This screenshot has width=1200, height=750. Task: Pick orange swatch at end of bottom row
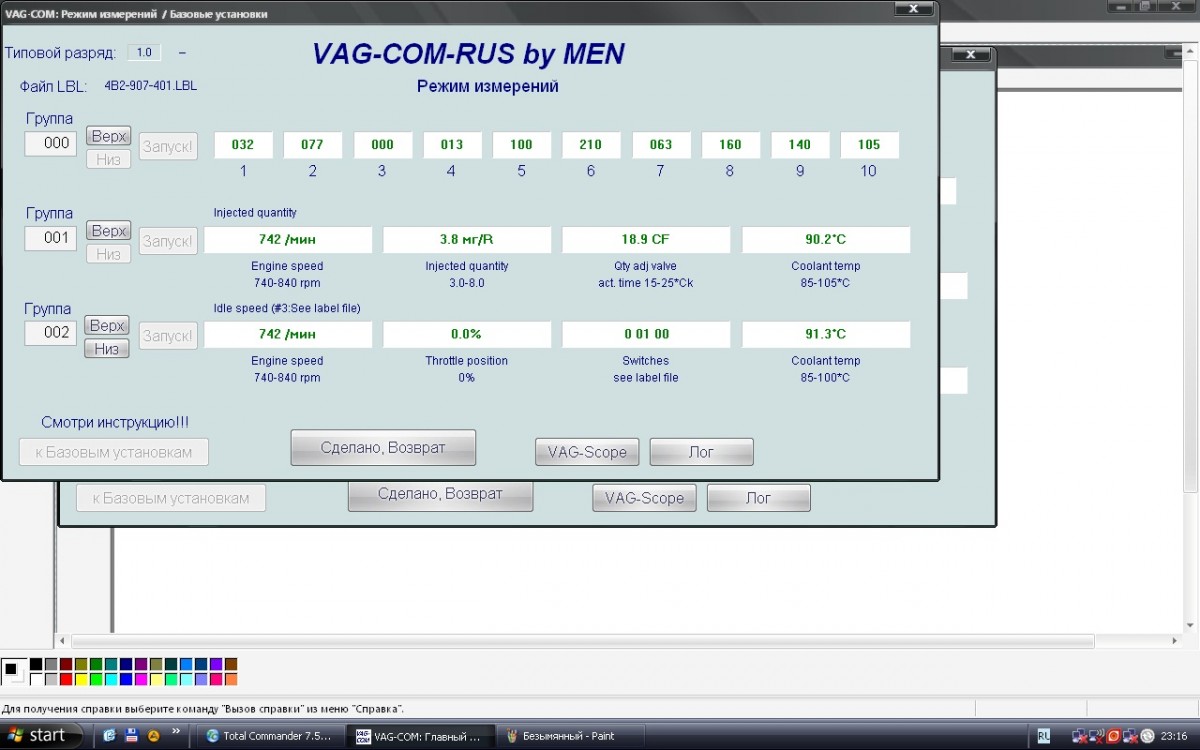231,679
